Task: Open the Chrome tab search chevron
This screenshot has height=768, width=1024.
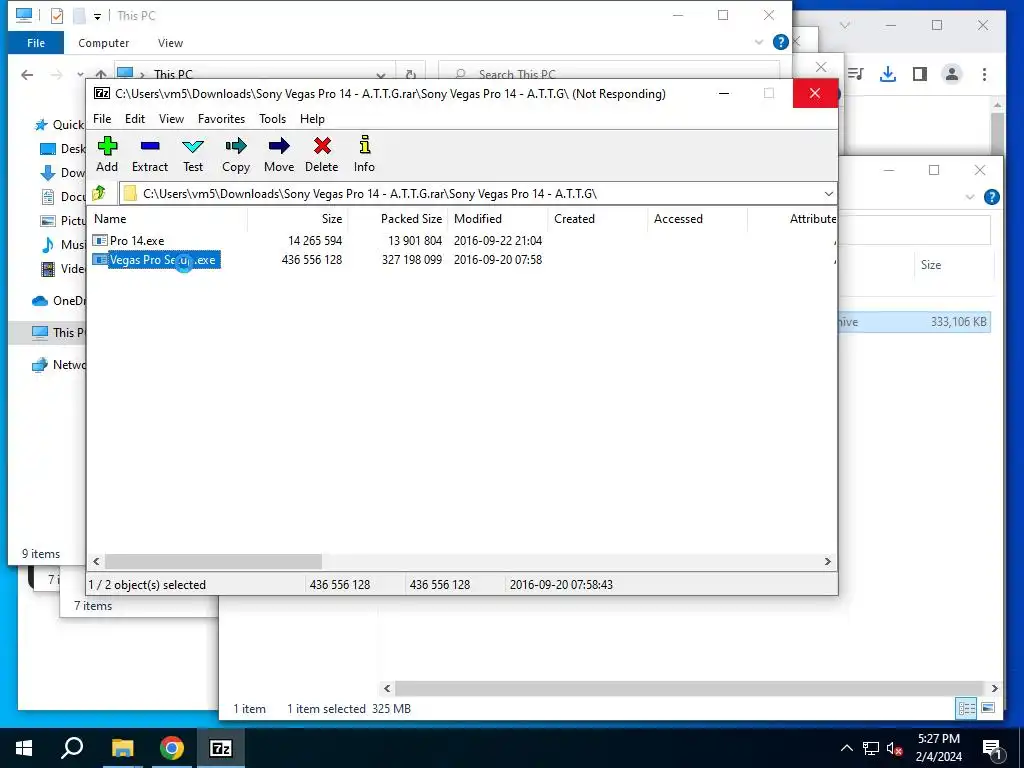Action: point(844,25)
